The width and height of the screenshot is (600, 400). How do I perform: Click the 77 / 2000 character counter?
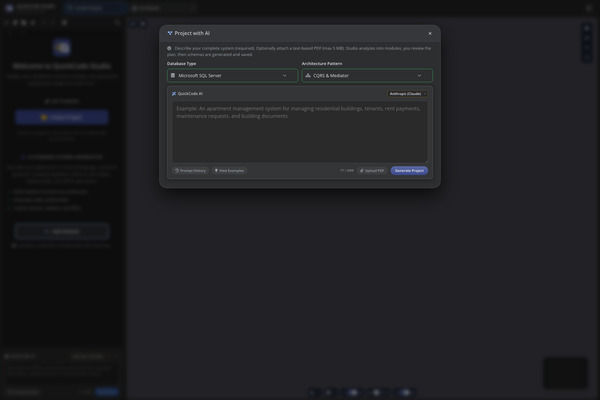pos(347,171)
